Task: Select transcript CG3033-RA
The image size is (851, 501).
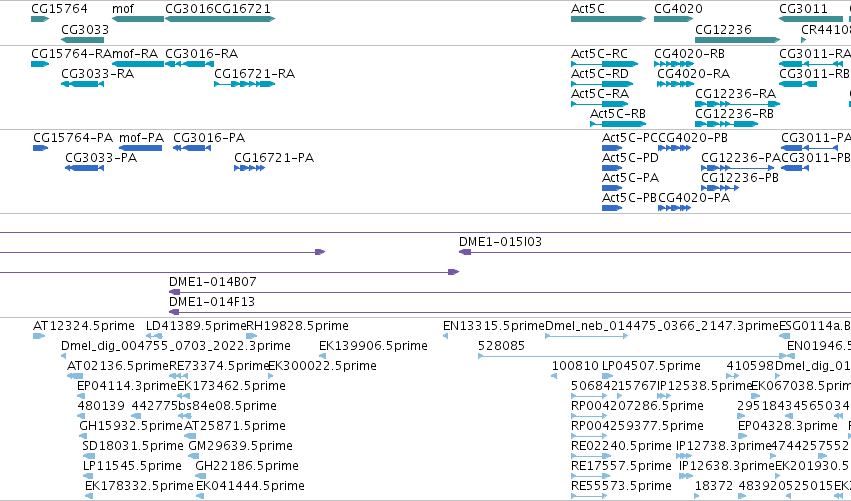Action: (97, 74)
